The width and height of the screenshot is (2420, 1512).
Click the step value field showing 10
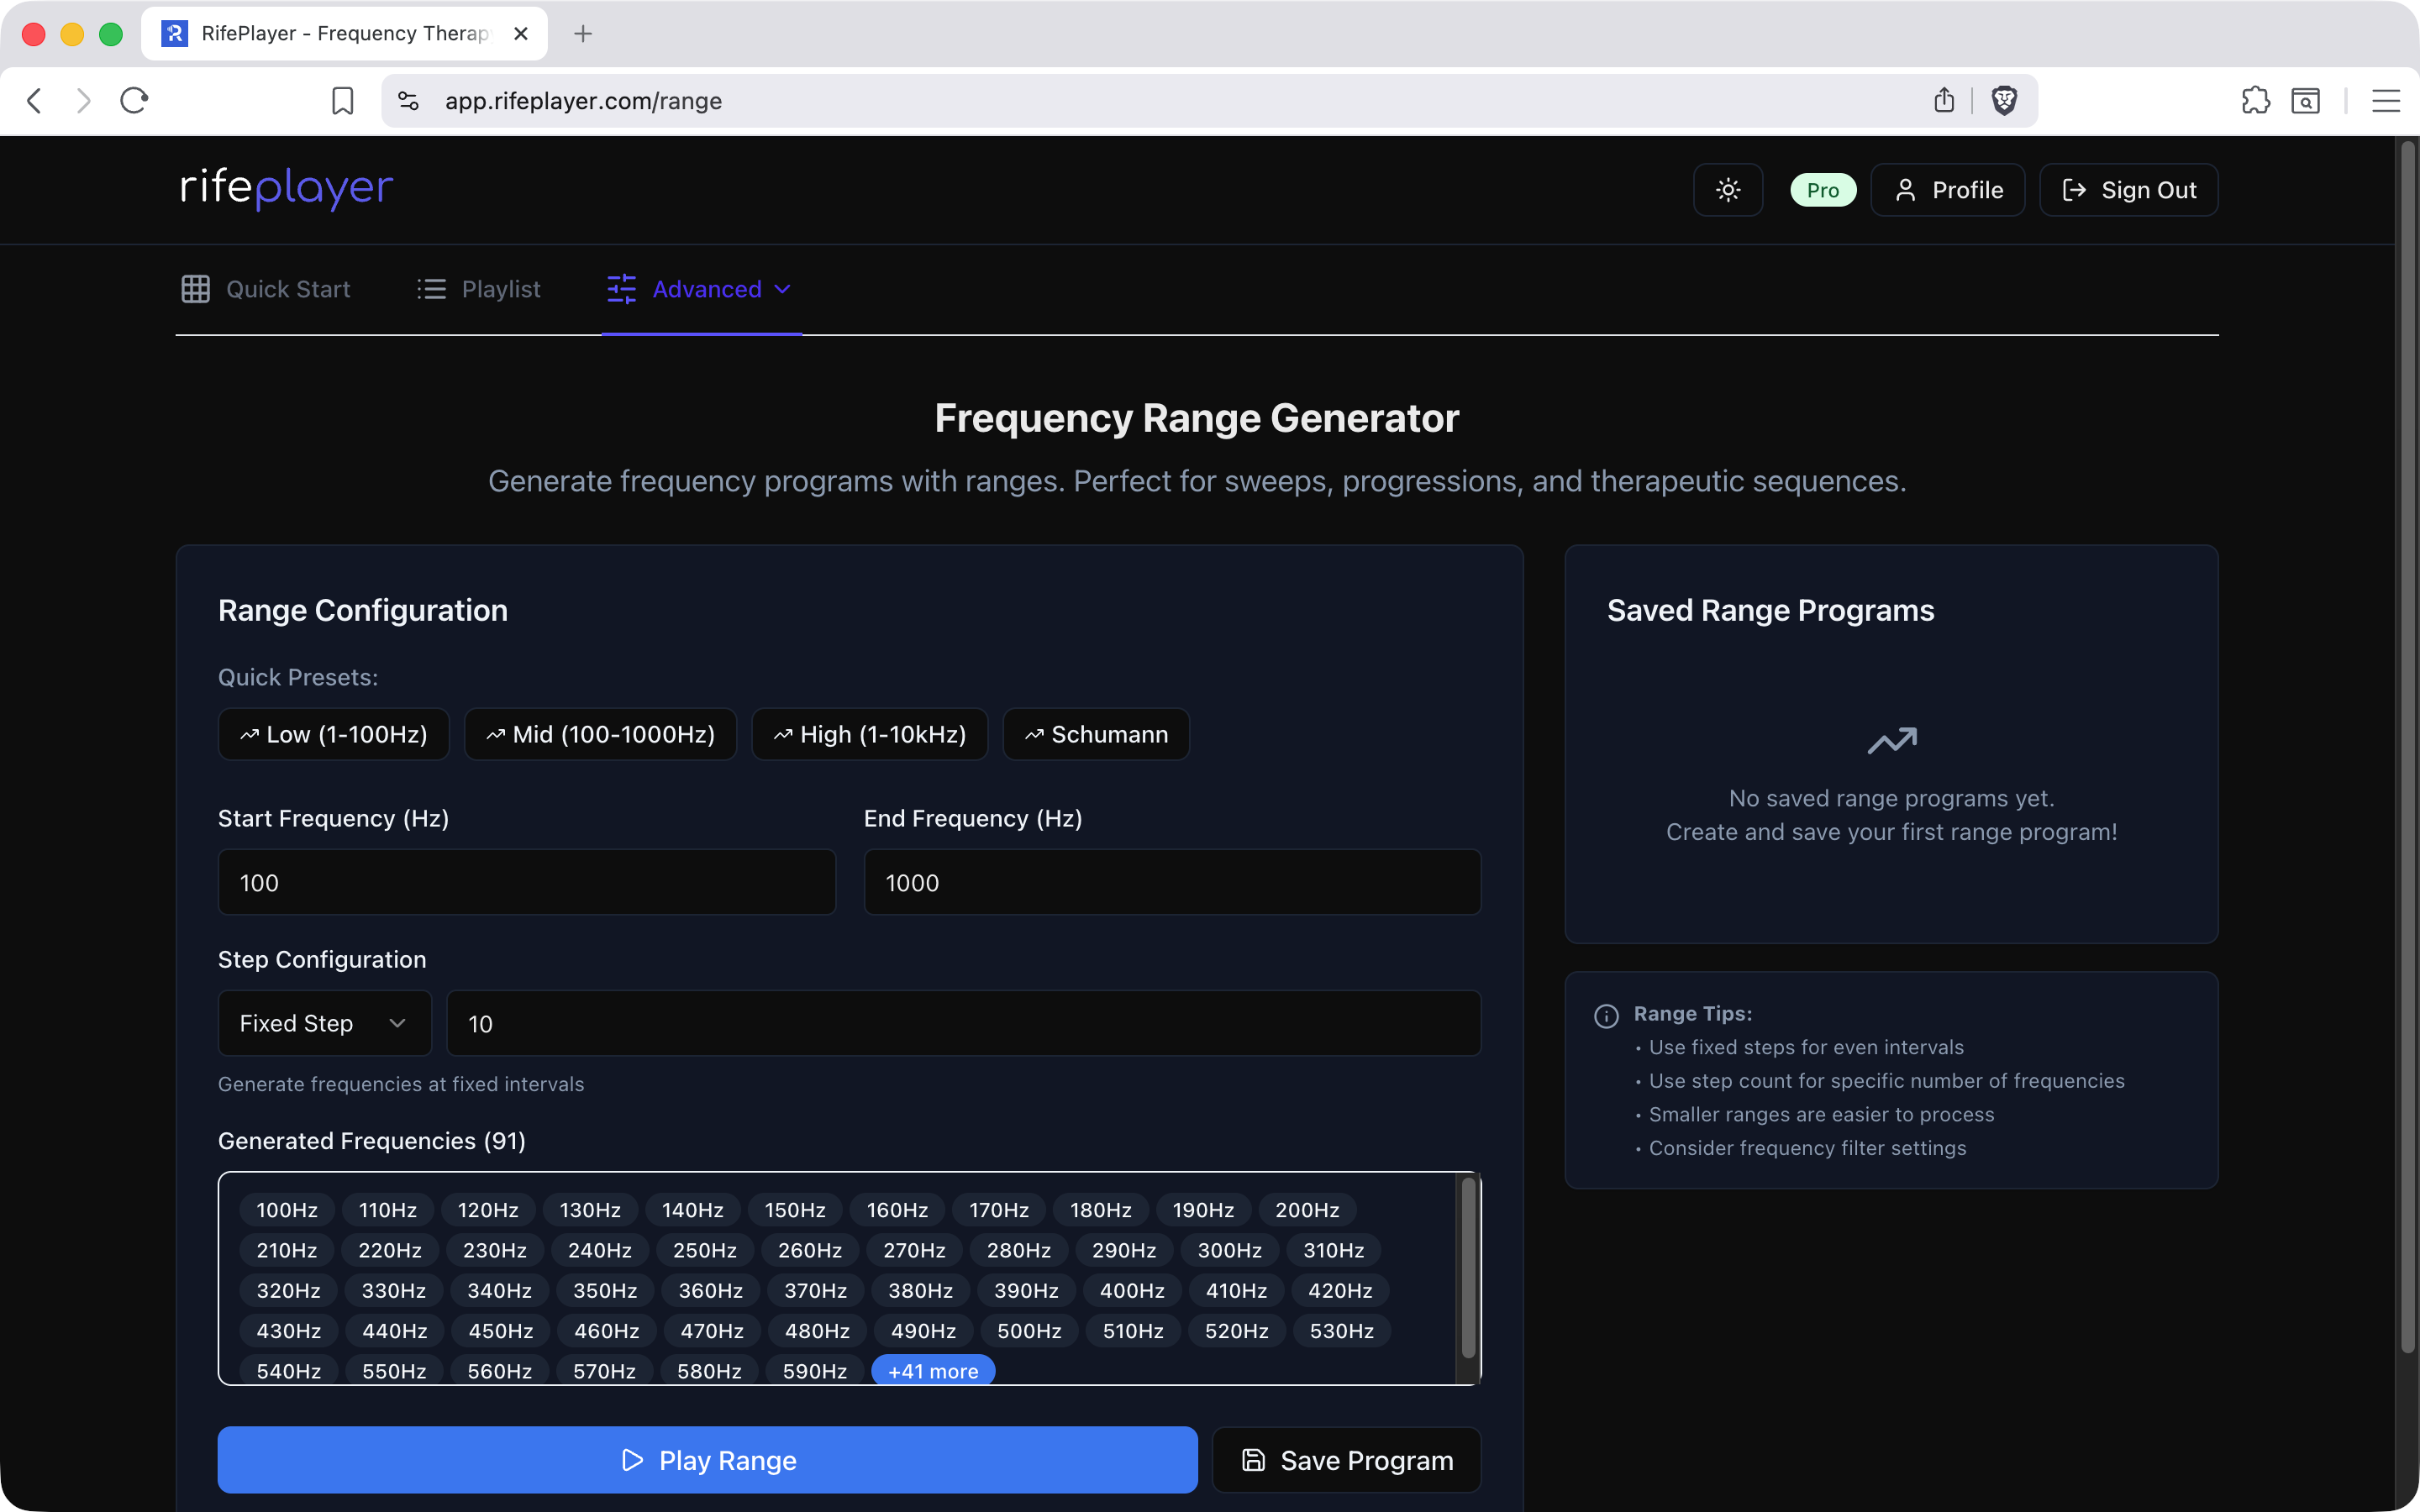964,1023
